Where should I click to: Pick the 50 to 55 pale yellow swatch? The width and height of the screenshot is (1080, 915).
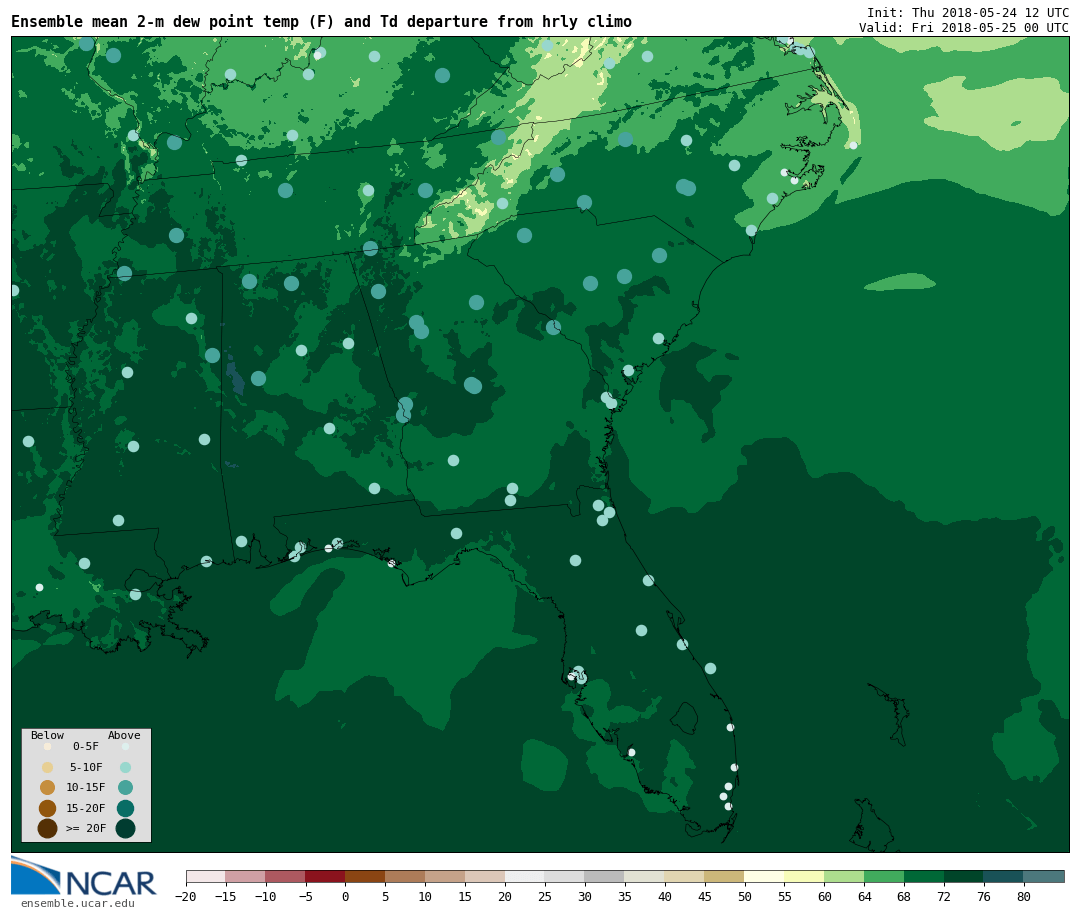coord(765,876)
